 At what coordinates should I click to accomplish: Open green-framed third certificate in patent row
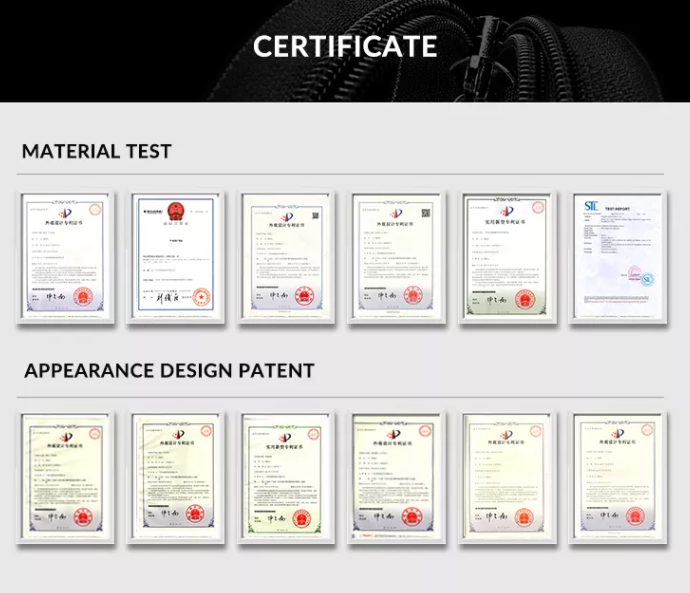pyautogui.click(x=286, y=477)
